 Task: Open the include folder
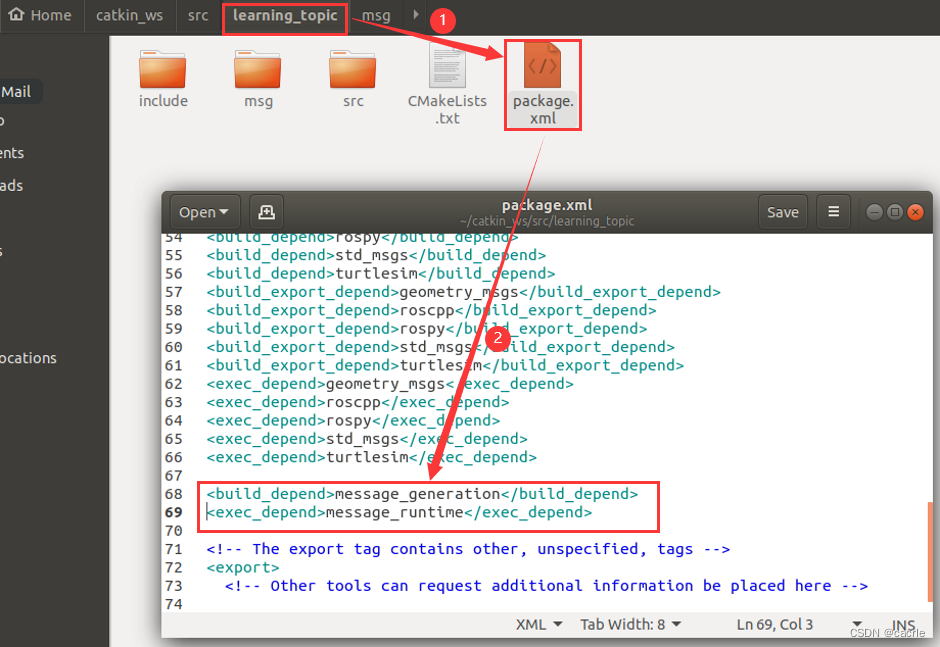162,79
